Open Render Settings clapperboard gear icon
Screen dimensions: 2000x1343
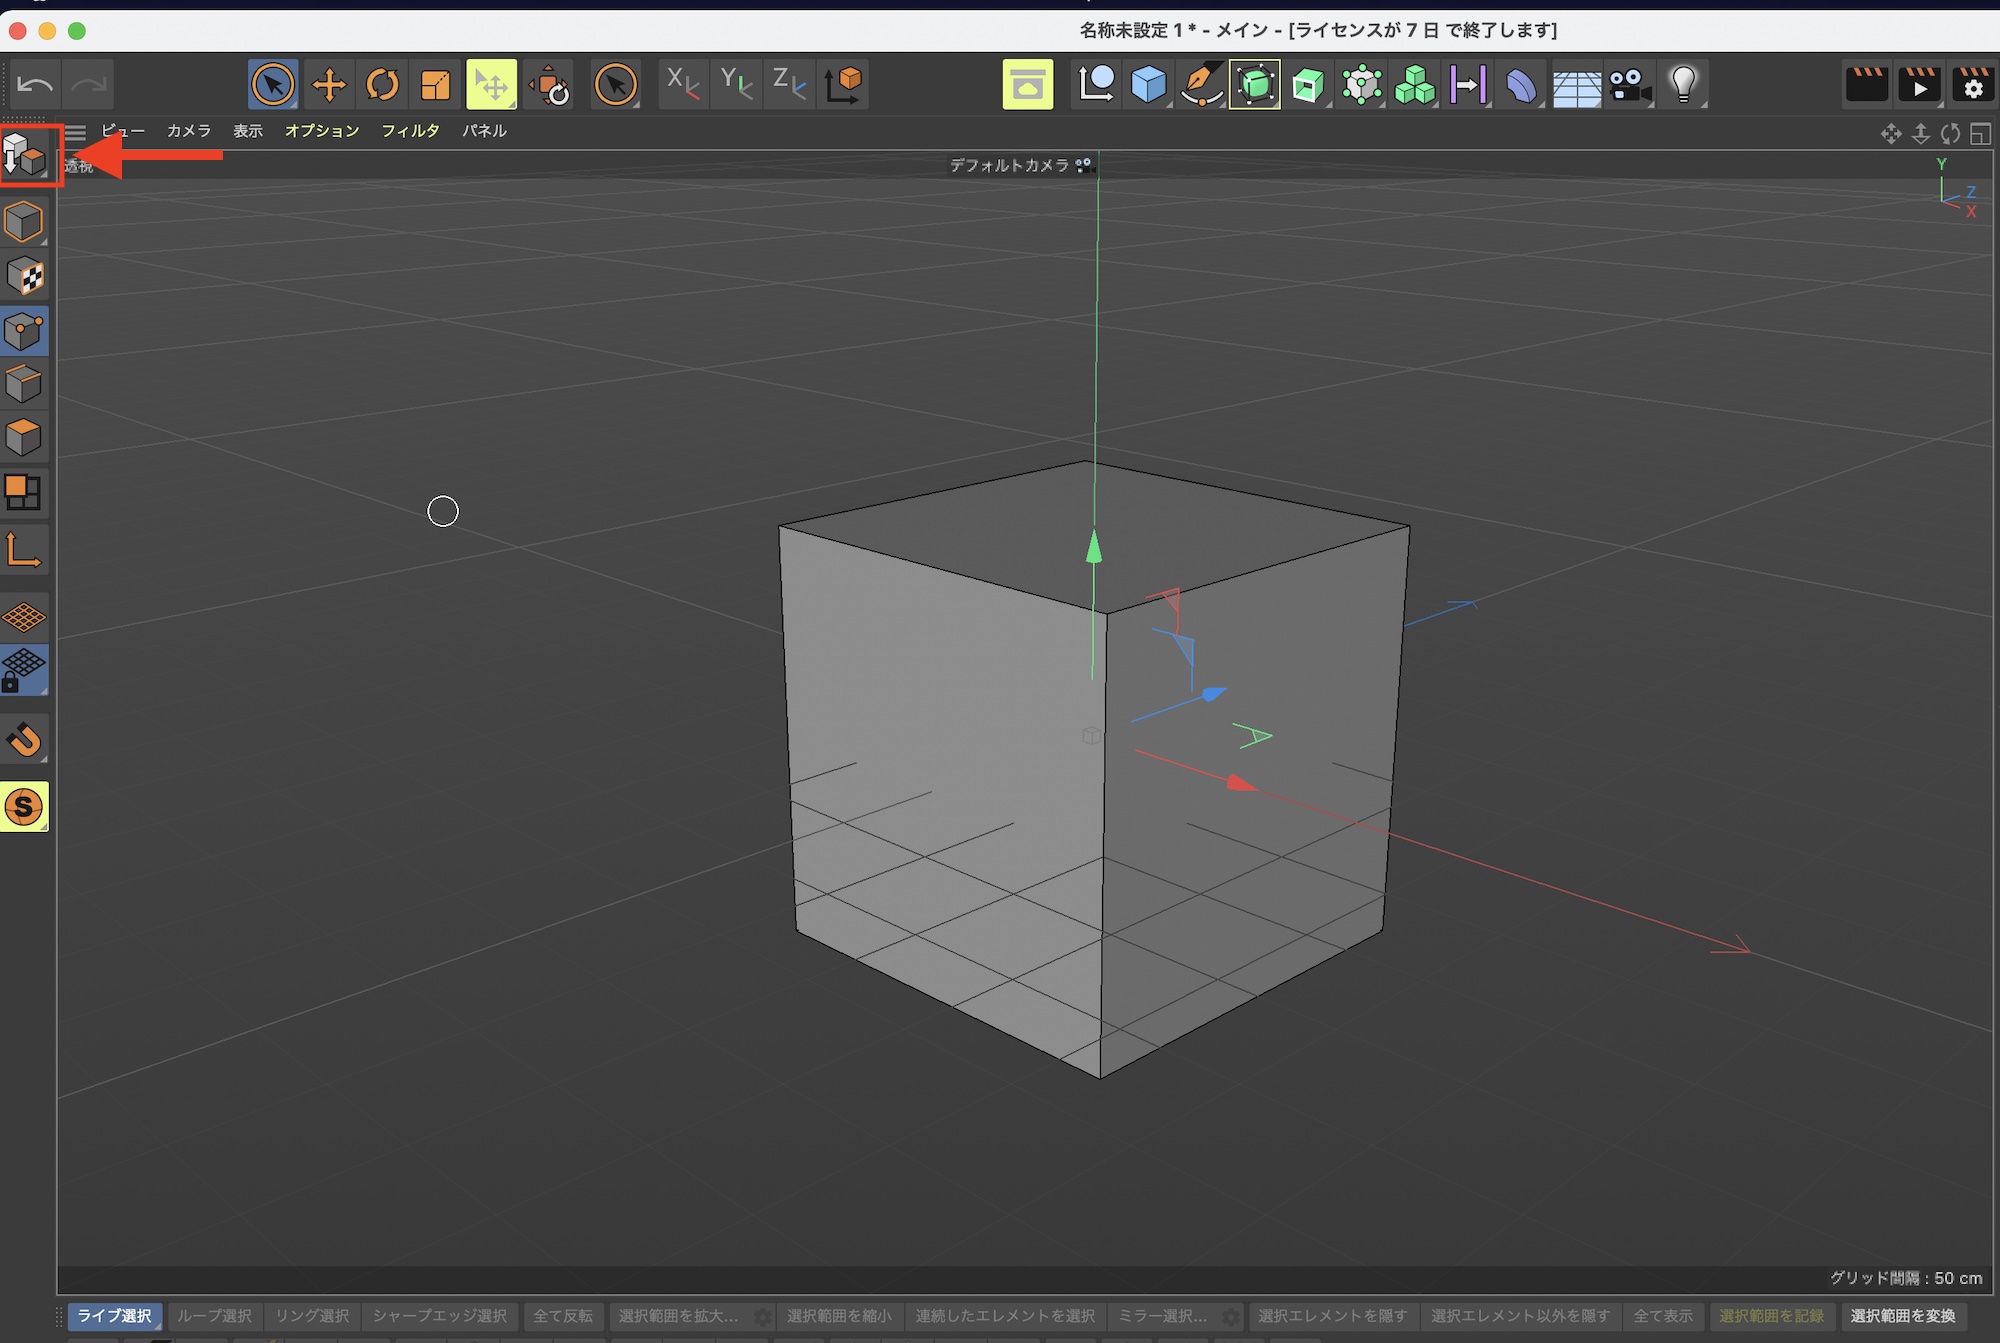click(x=1972, y=85)
